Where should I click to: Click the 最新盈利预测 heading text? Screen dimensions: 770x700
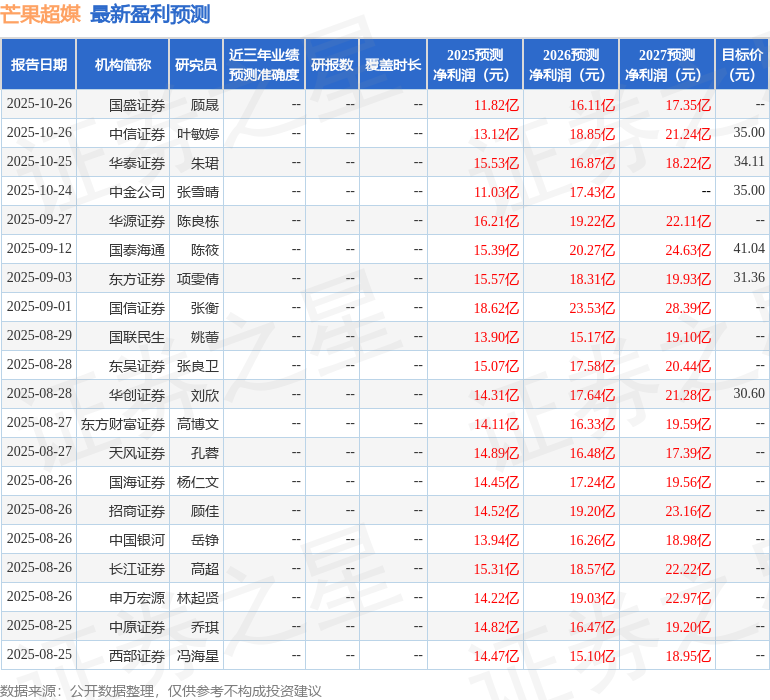150,14
